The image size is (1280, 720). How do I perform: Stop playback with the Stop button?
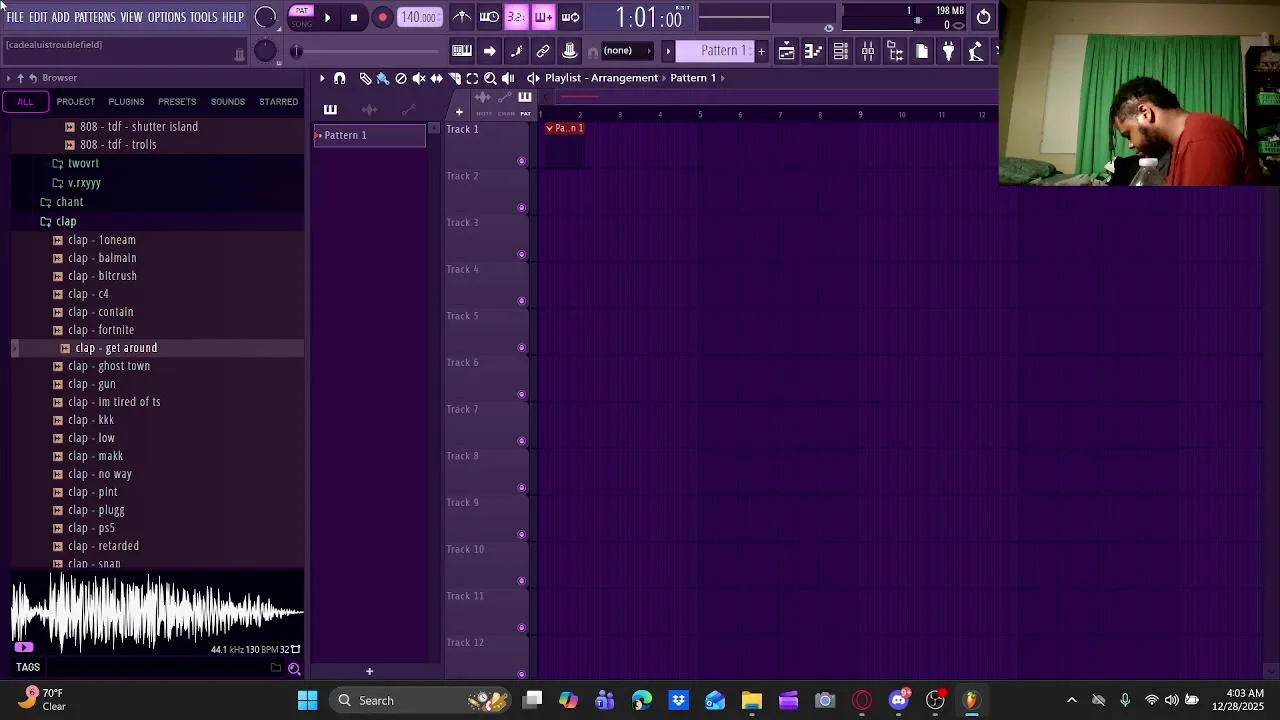pos(354,17)
